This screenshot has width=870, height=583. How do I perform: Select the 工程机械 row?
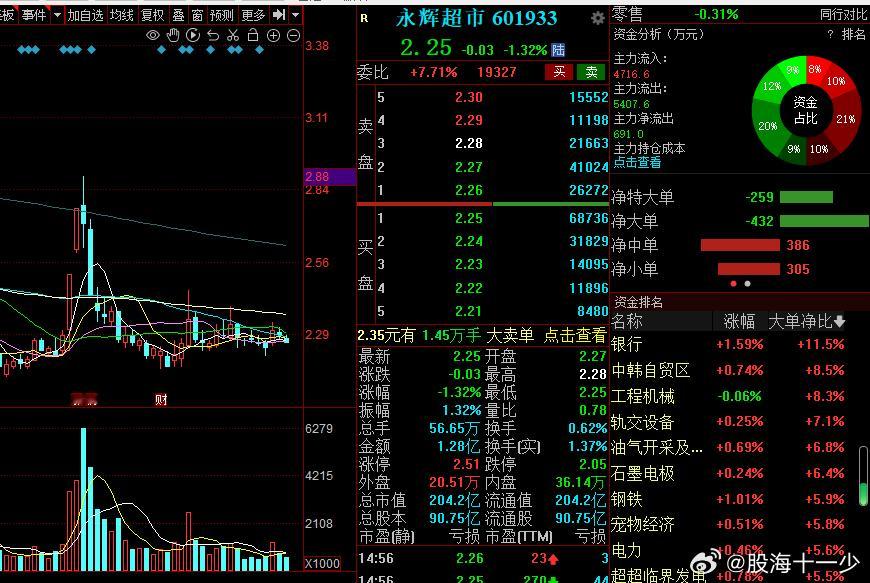pos(727,396)
